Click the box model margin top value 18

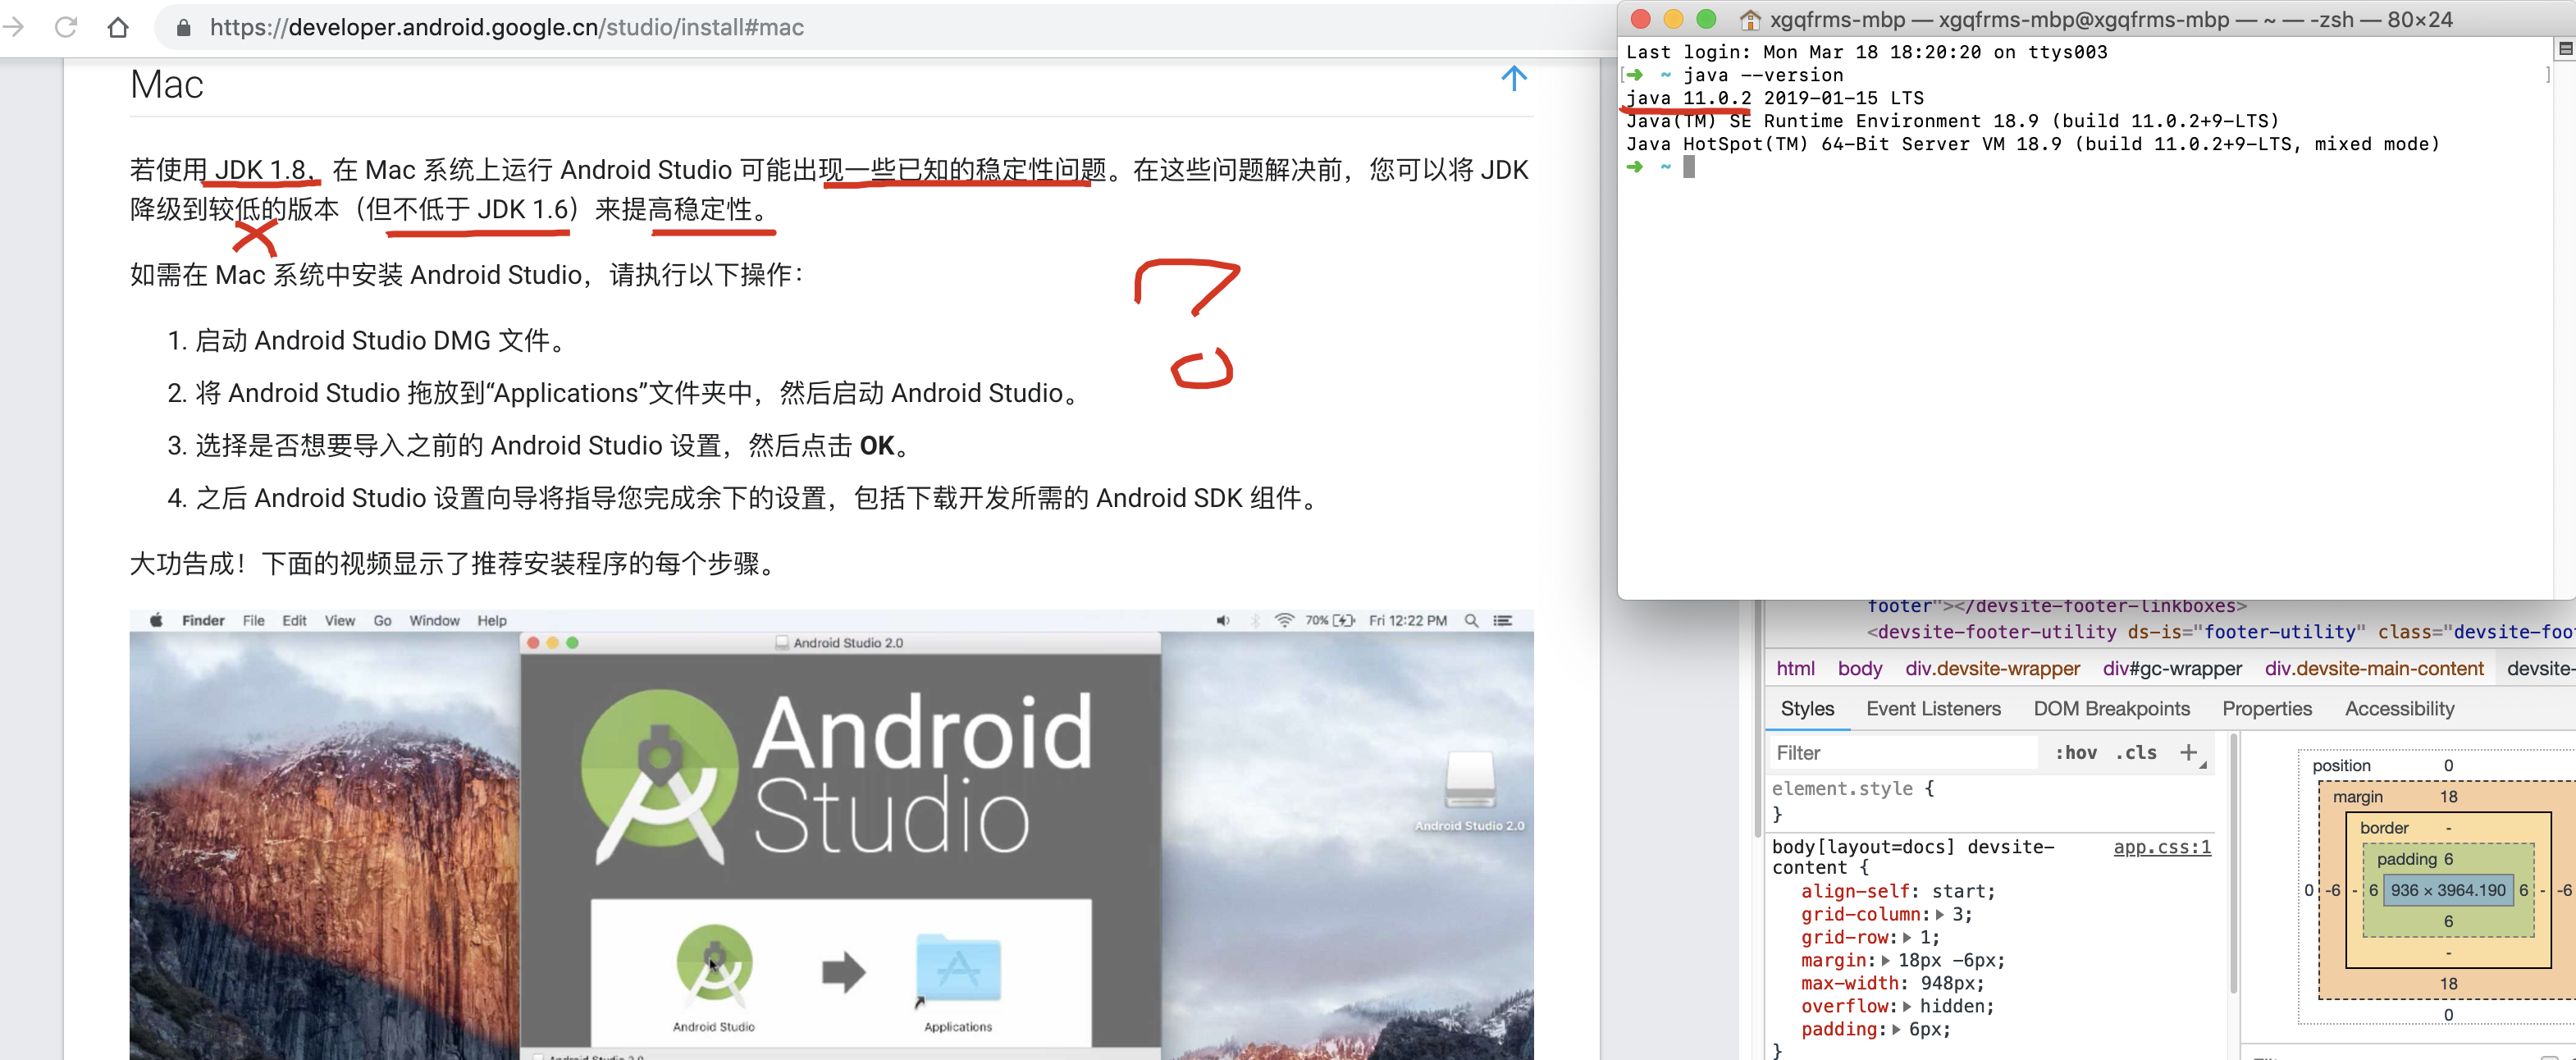2448,797
